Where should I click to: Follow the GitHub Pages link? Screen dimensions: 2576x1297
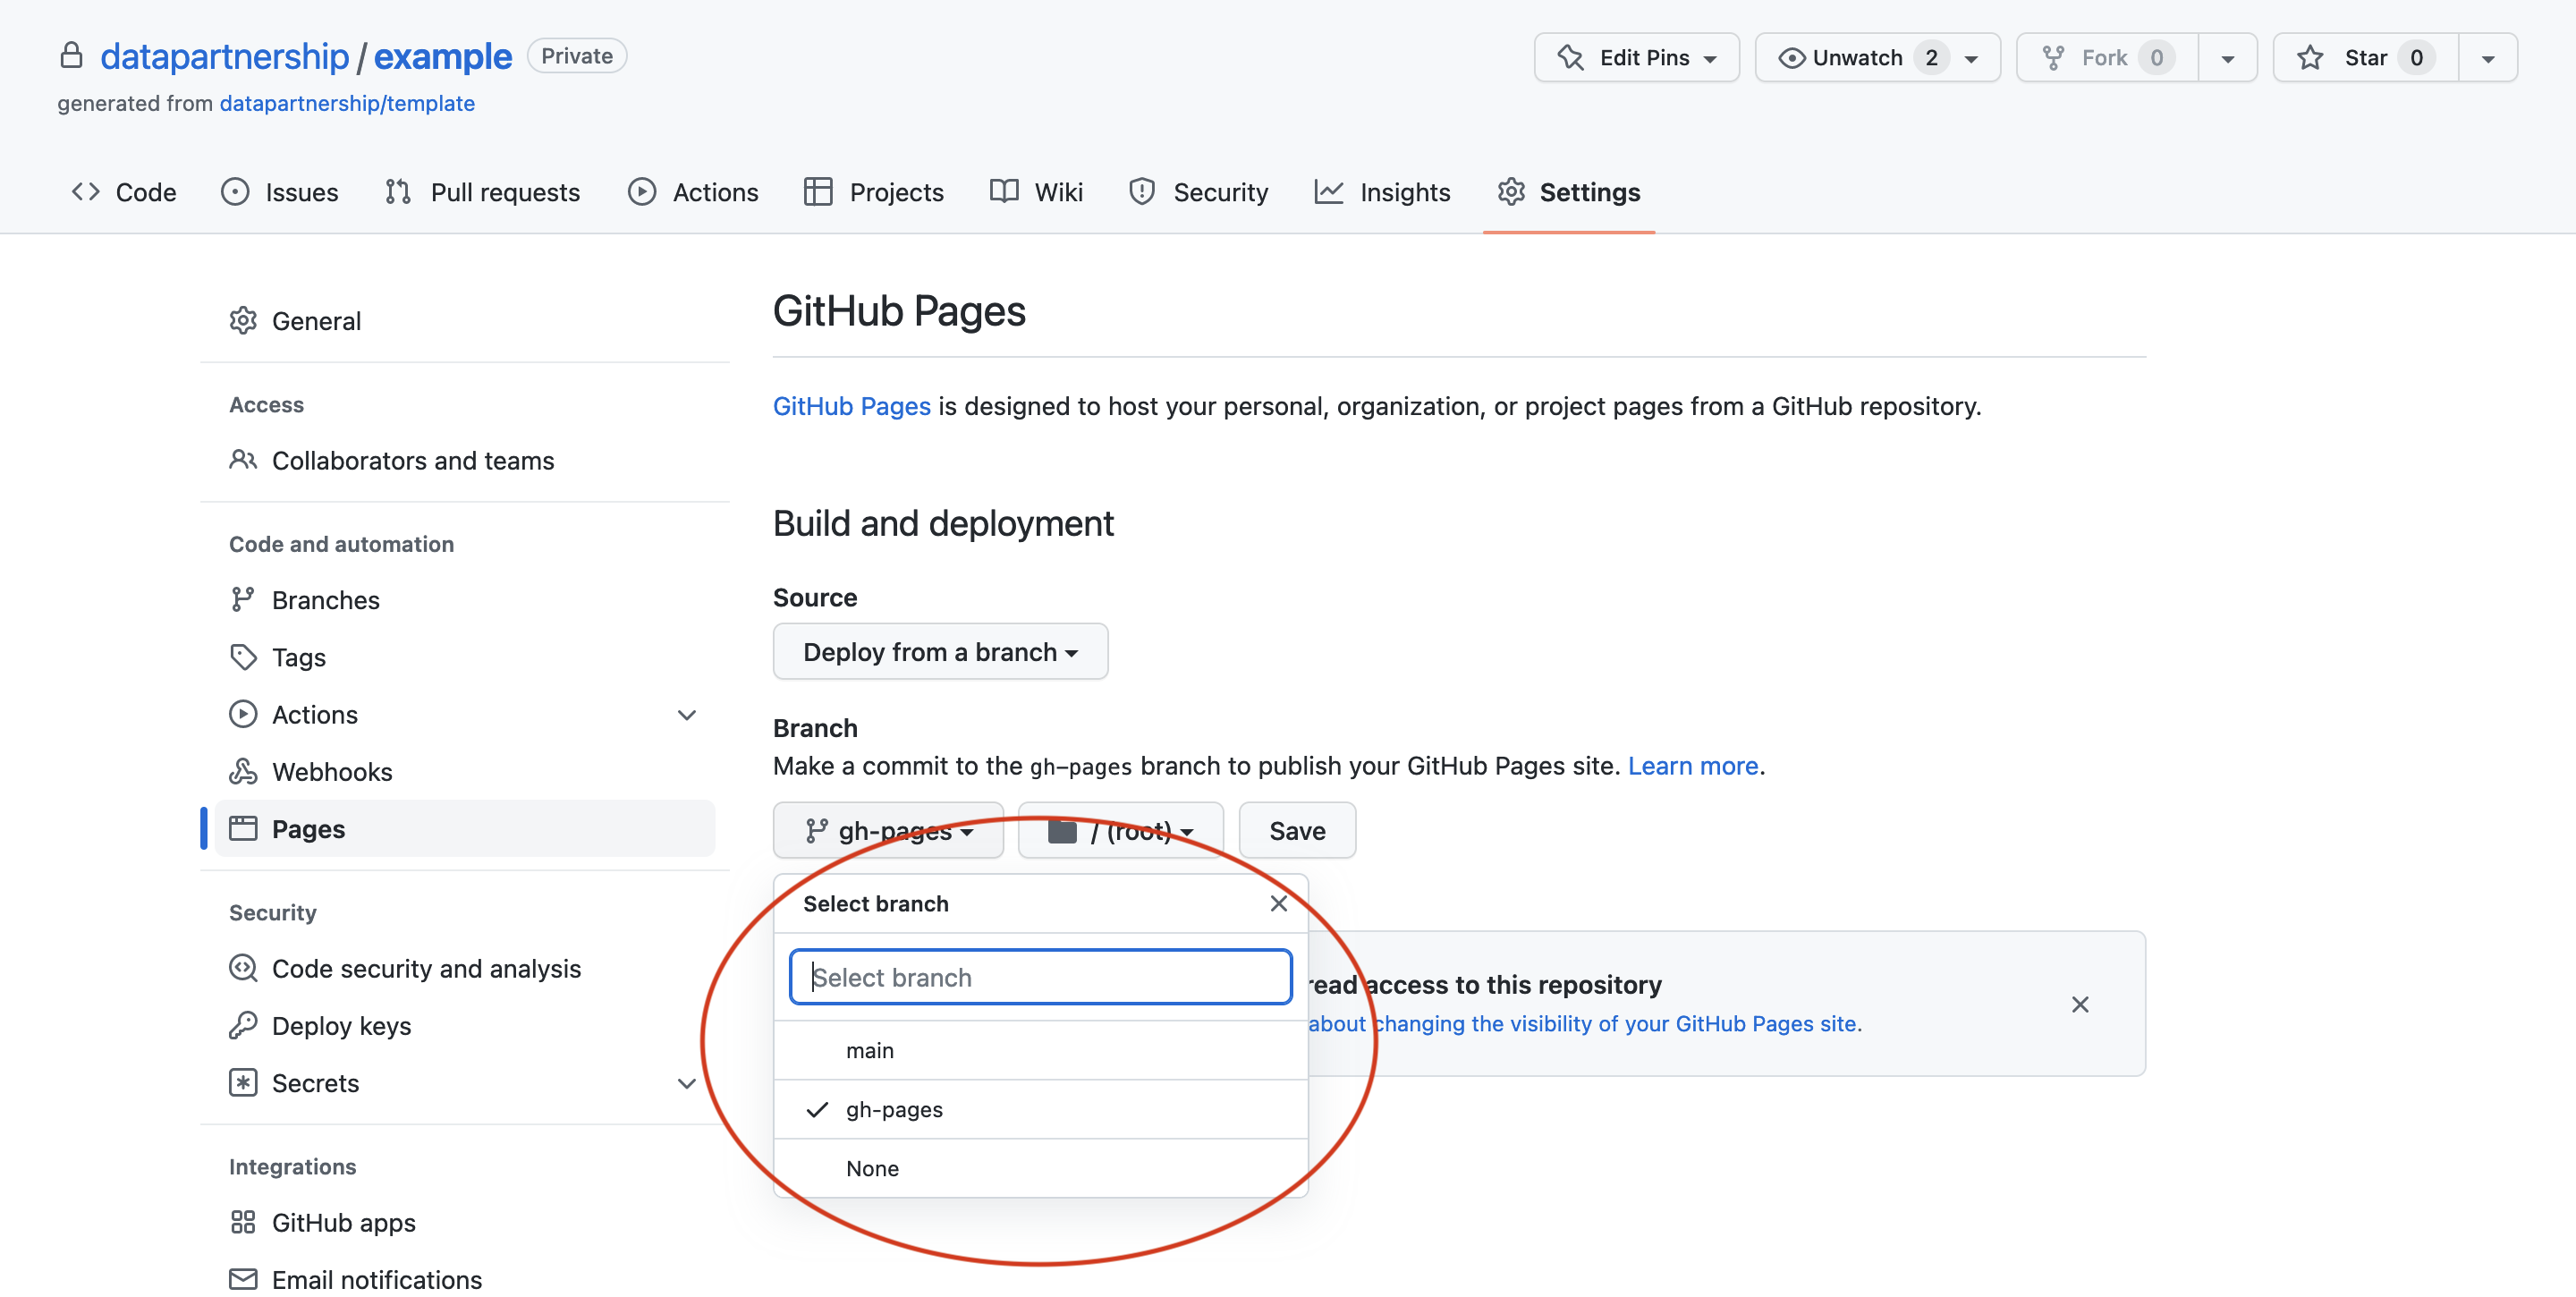click(851, 406)
